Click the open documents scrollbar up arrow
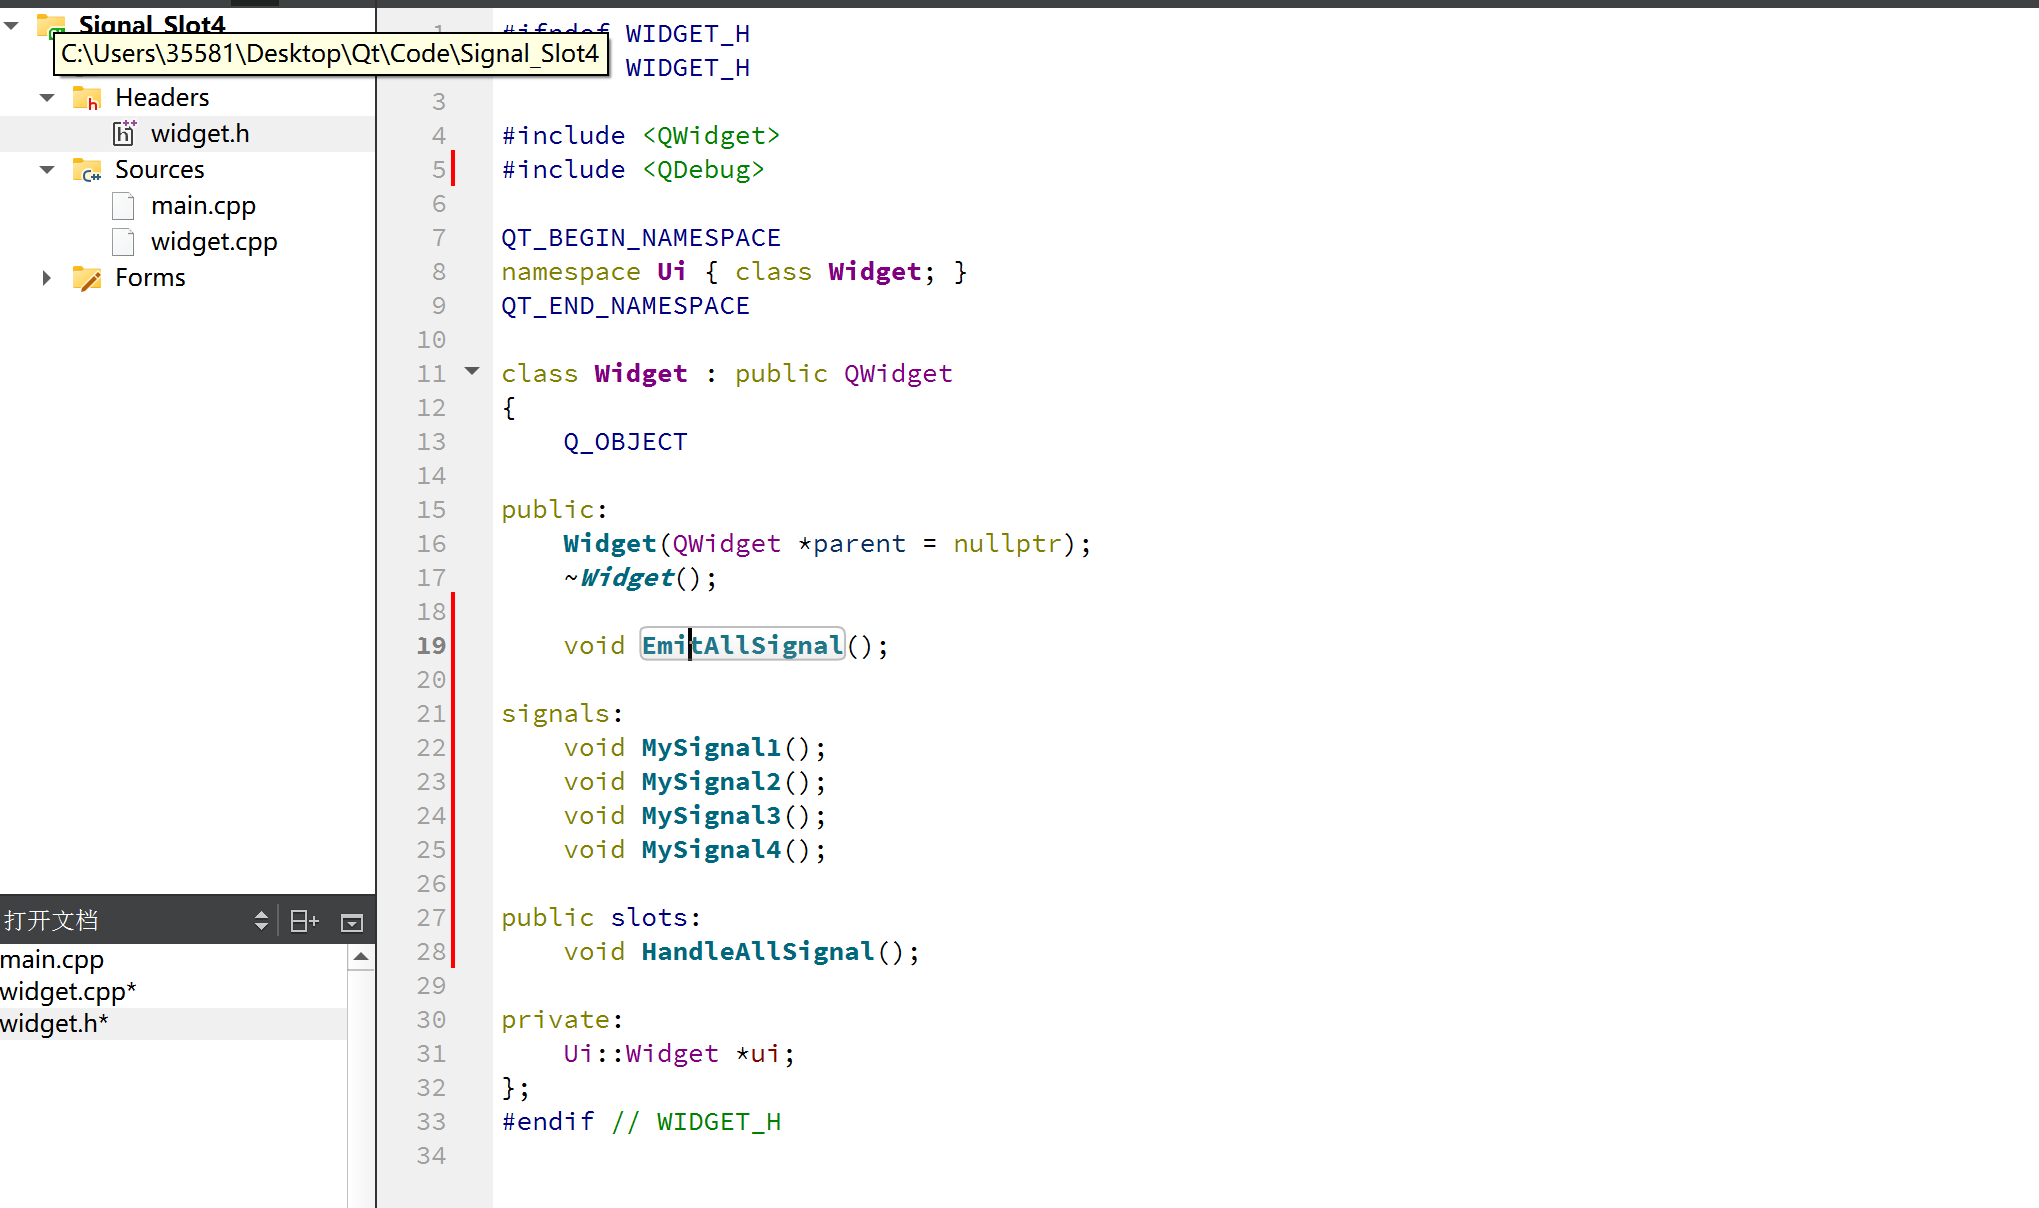The width and height of the screenshot is (2039, 1208). (361, 957)
